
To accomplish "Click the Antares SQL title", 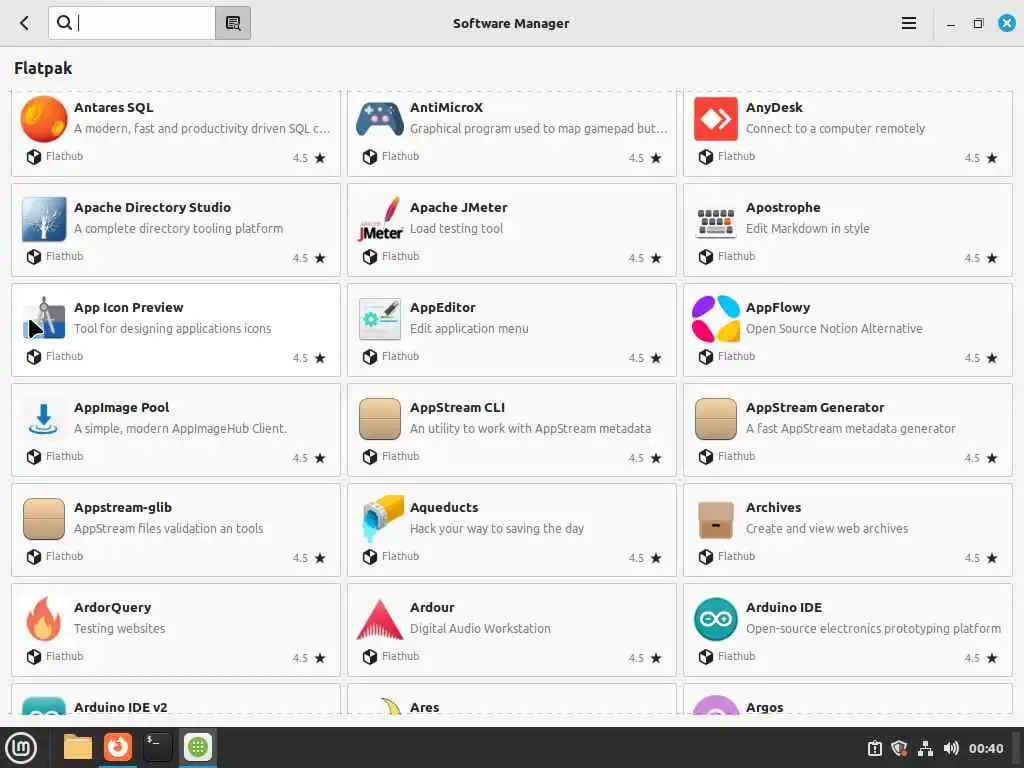I will coord(114,107).
